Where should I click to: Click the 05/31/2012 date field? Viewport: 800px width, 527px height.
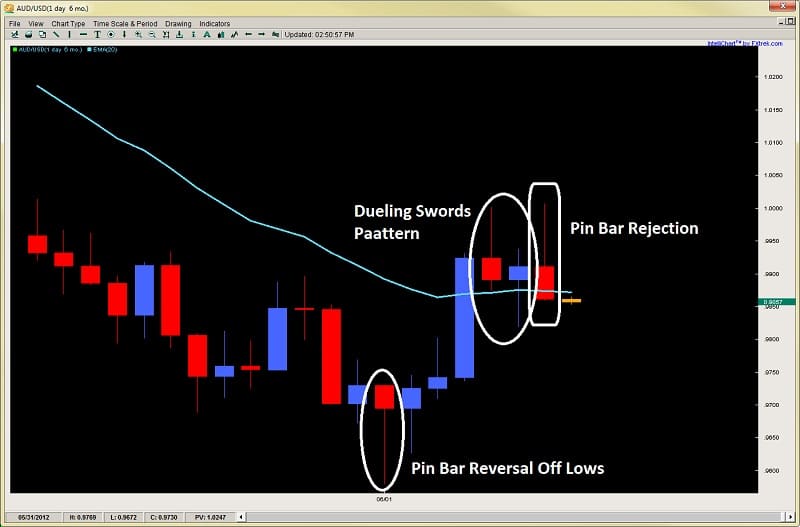(36, 517)
